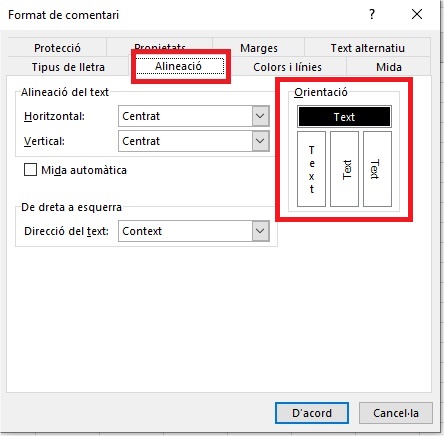This screenshot has height=436, width=444.
Task: Select the Alineació tab
Action: [180, 66]
